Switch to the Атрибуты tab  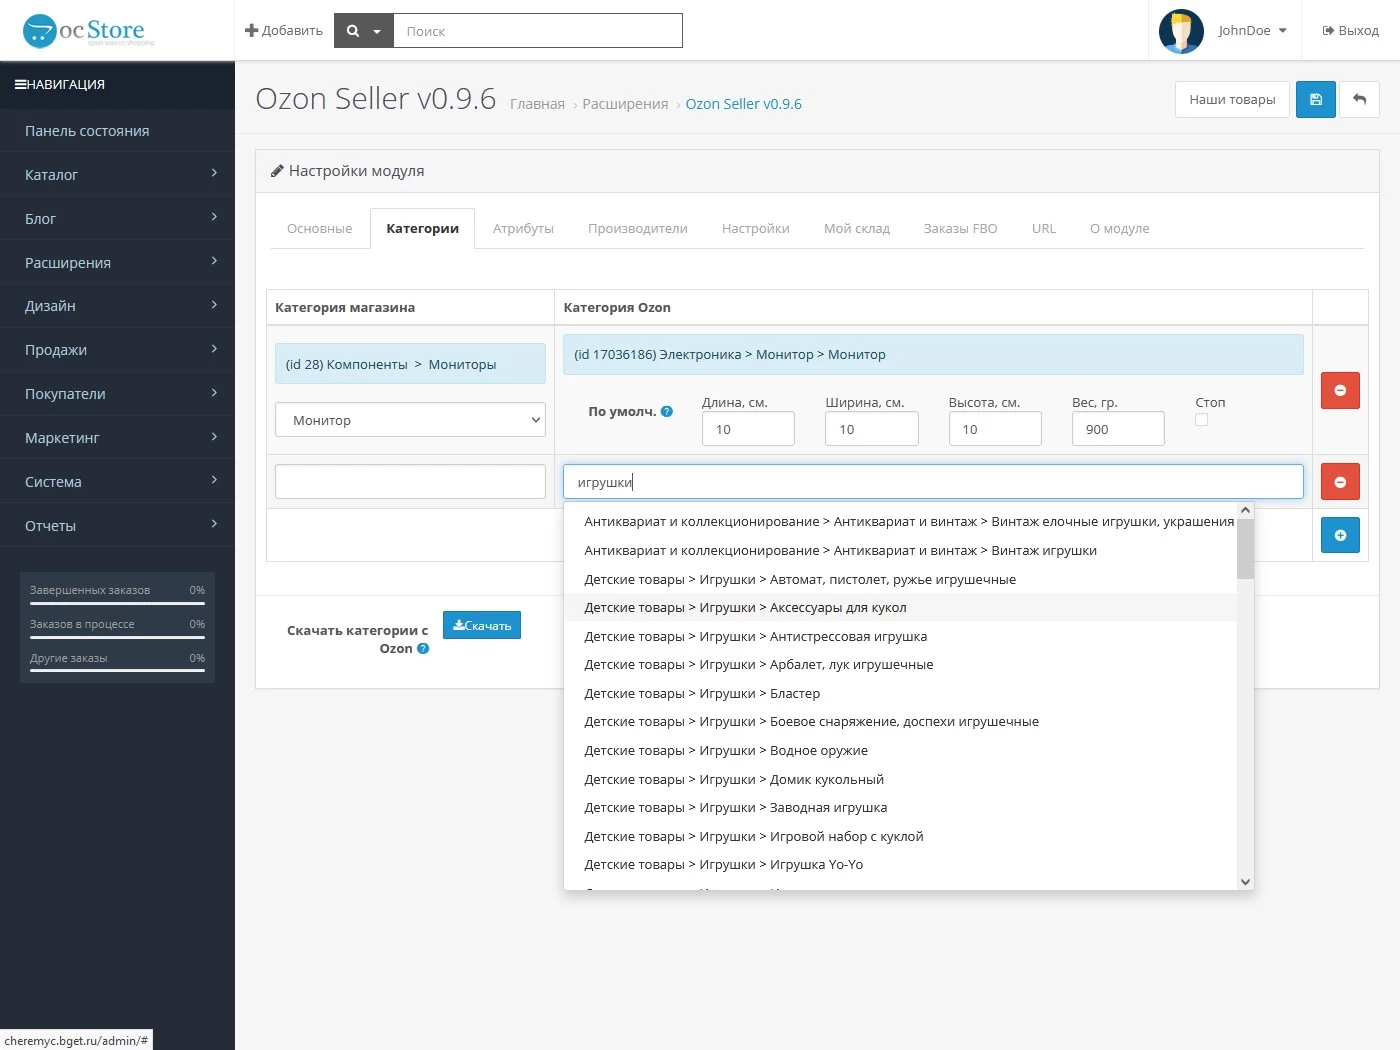click(523, 228)
